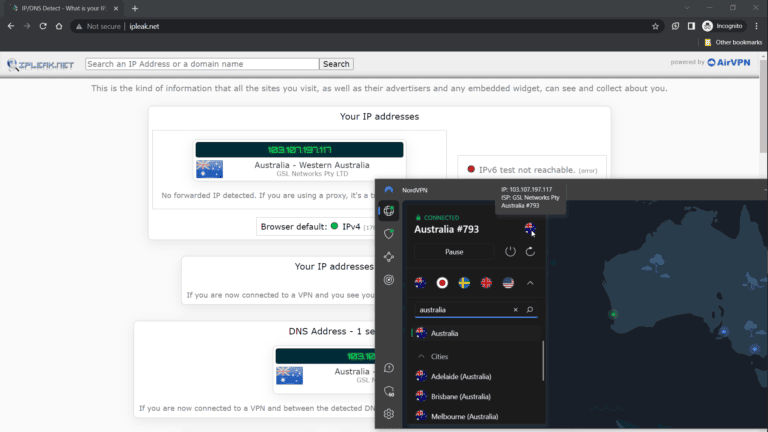Reconnect VPN with the refresh icon
Screen dimensions: 768x432
click(x=530, y=252)
